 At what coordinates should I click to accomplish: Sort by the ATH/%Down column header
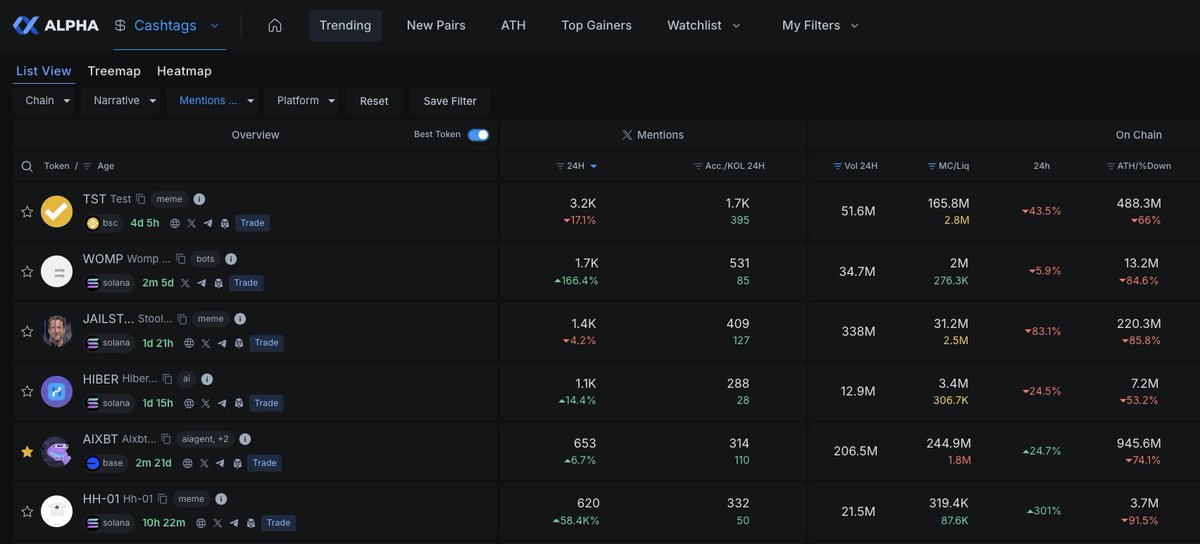1138,166
